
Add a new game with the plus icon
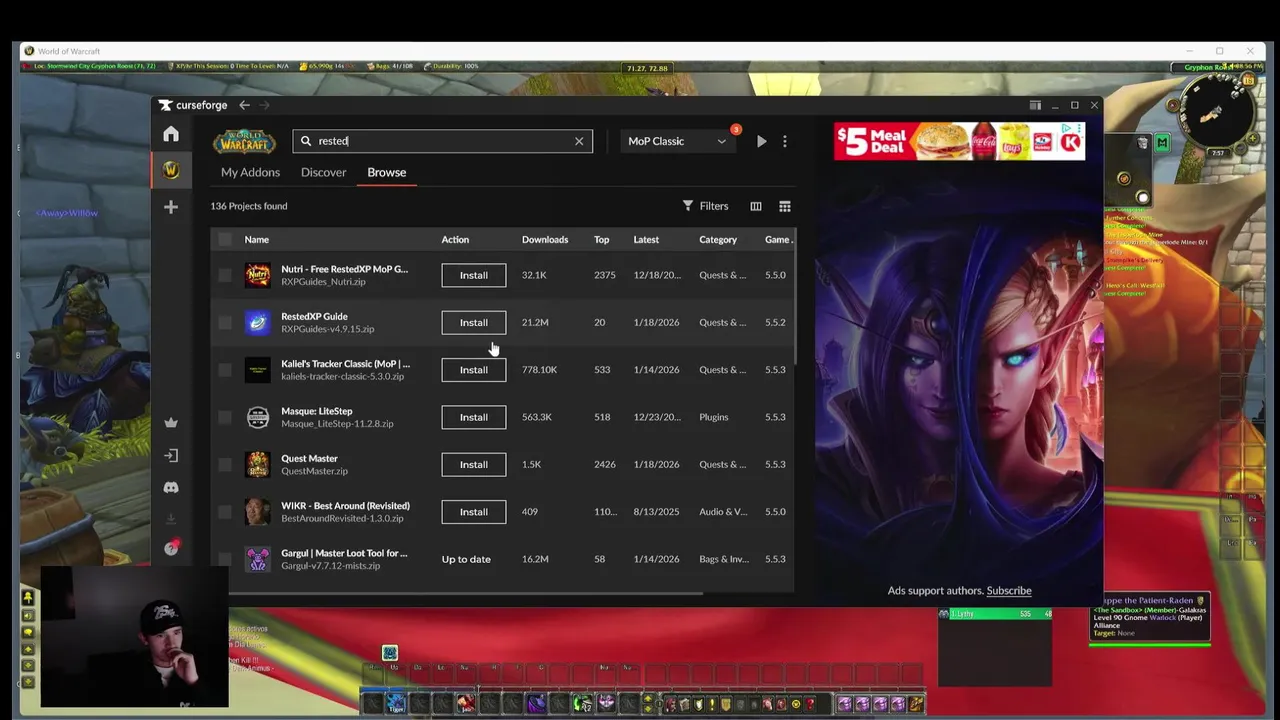(171, 207)
